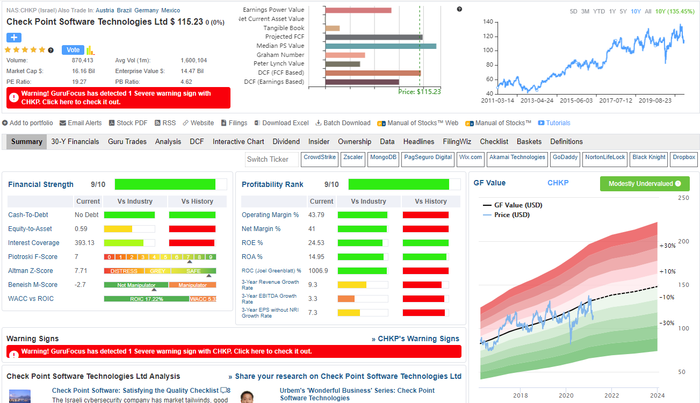Screen dimensions: 700x403
Task: Switch to the 30-Y Financials tab
Action: (x=75, y=141)
